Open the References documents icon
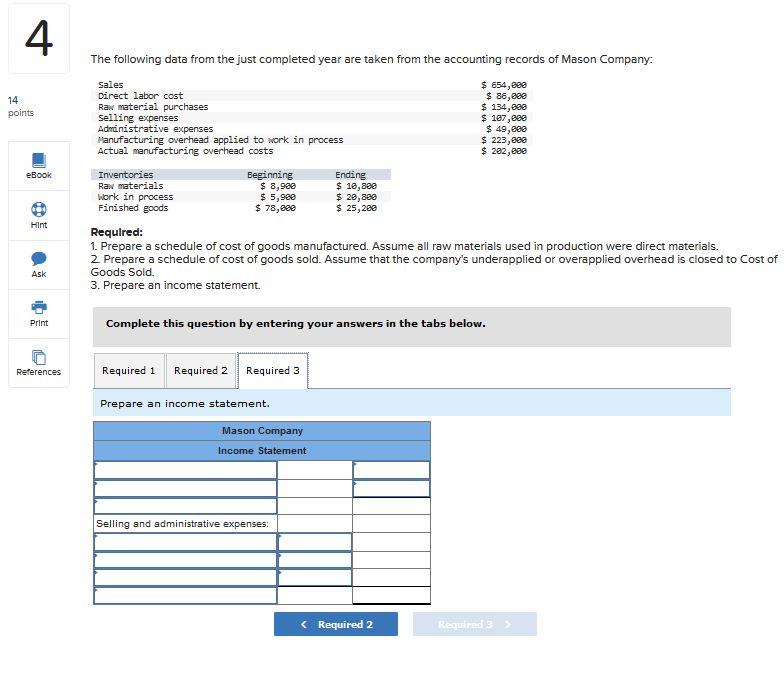 [38, 357]
